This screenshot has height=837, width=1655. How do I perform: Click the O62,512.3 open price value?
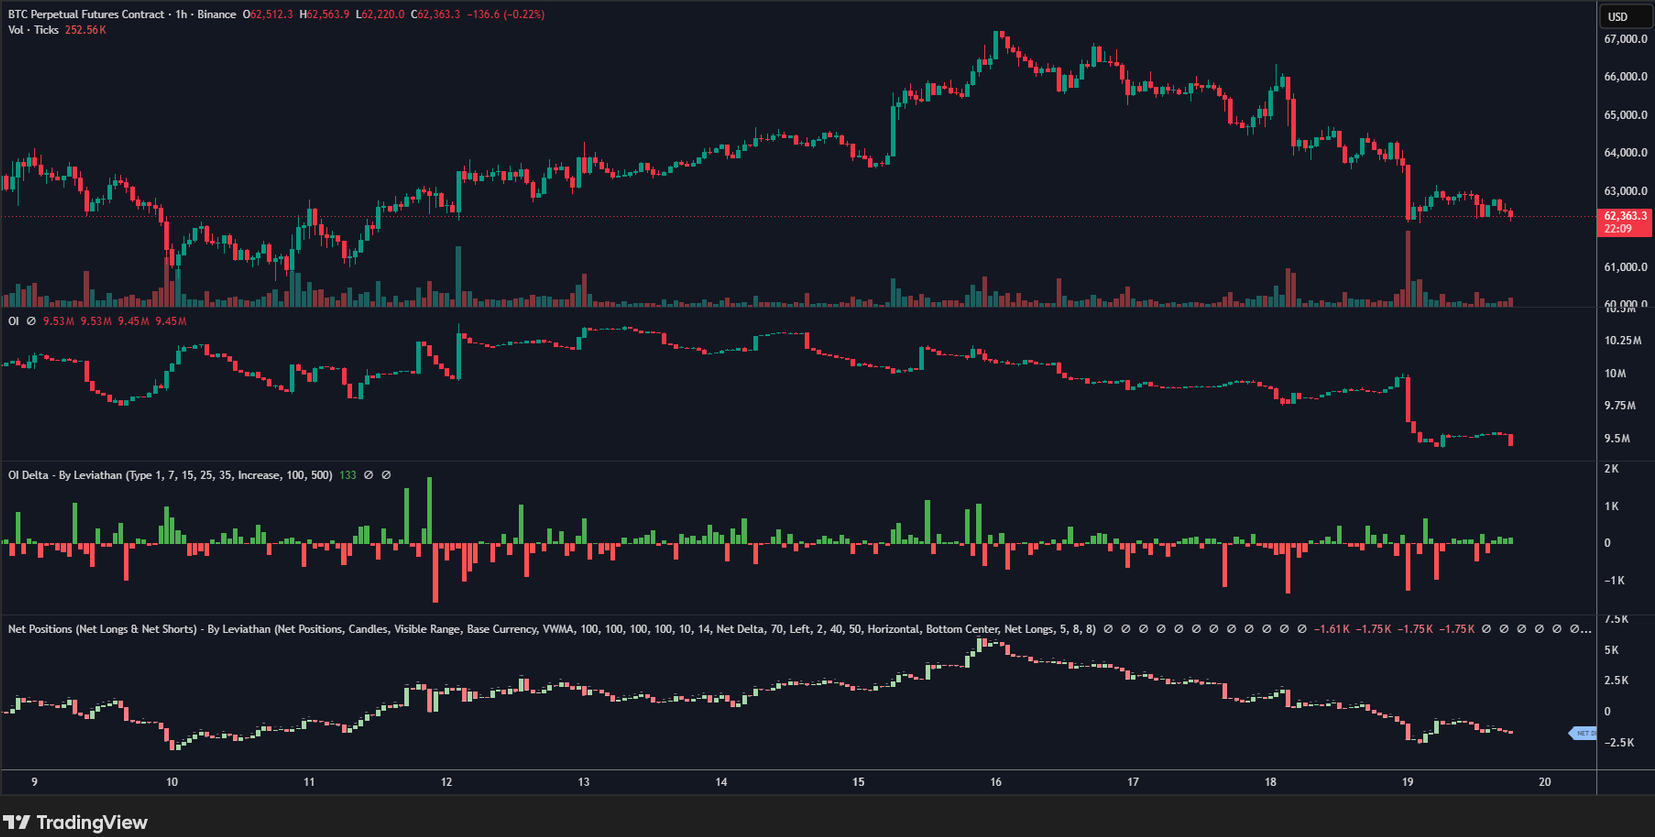point(268,14)
